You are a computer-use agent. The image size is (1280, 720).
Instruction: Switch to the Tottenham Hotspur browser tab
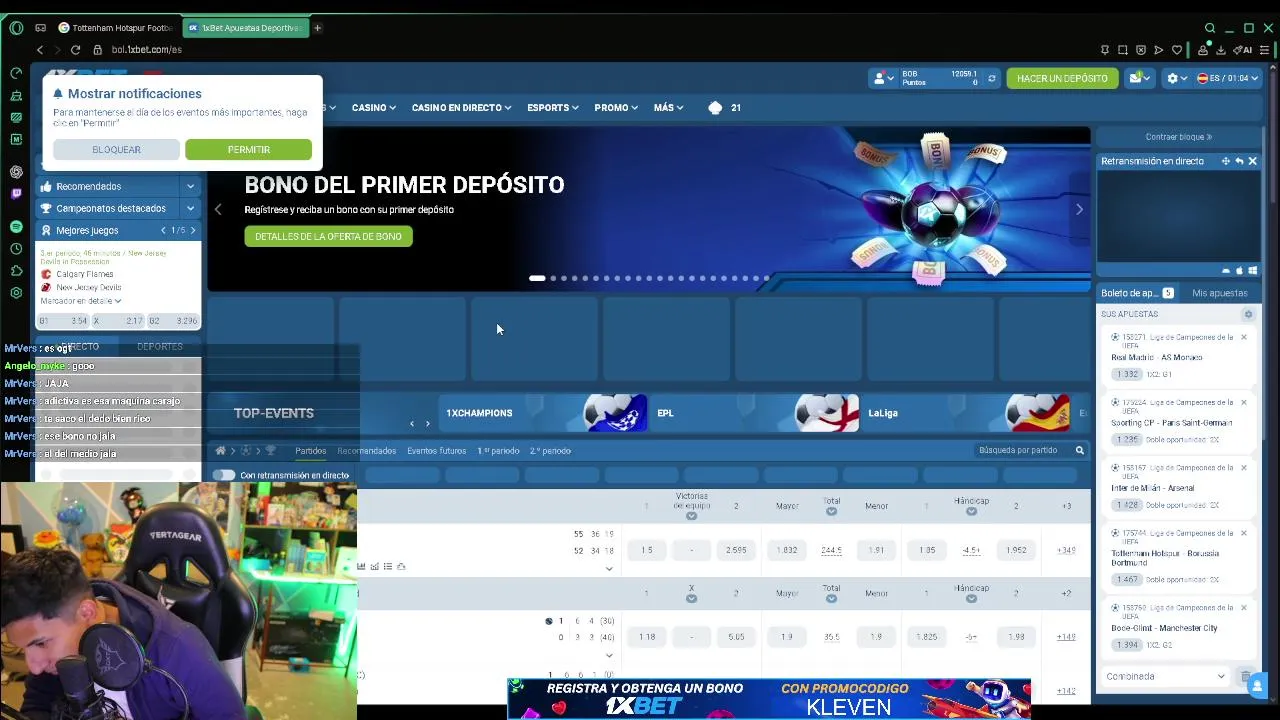tap(116, 28)
